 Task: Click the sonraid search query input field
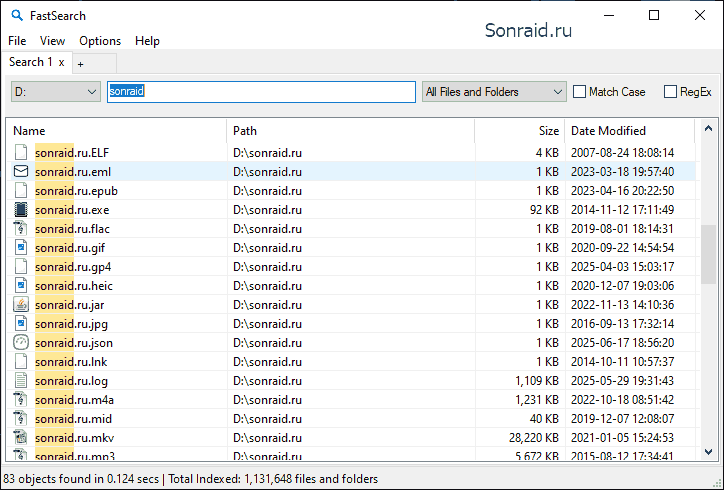click(x=261, y=91)
